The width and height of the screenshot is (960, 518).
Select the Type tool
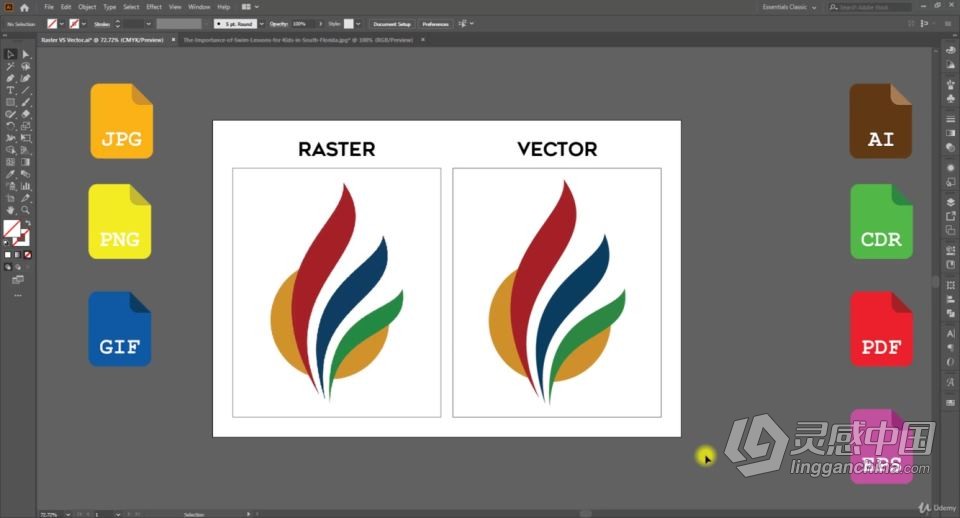point(10,90)
